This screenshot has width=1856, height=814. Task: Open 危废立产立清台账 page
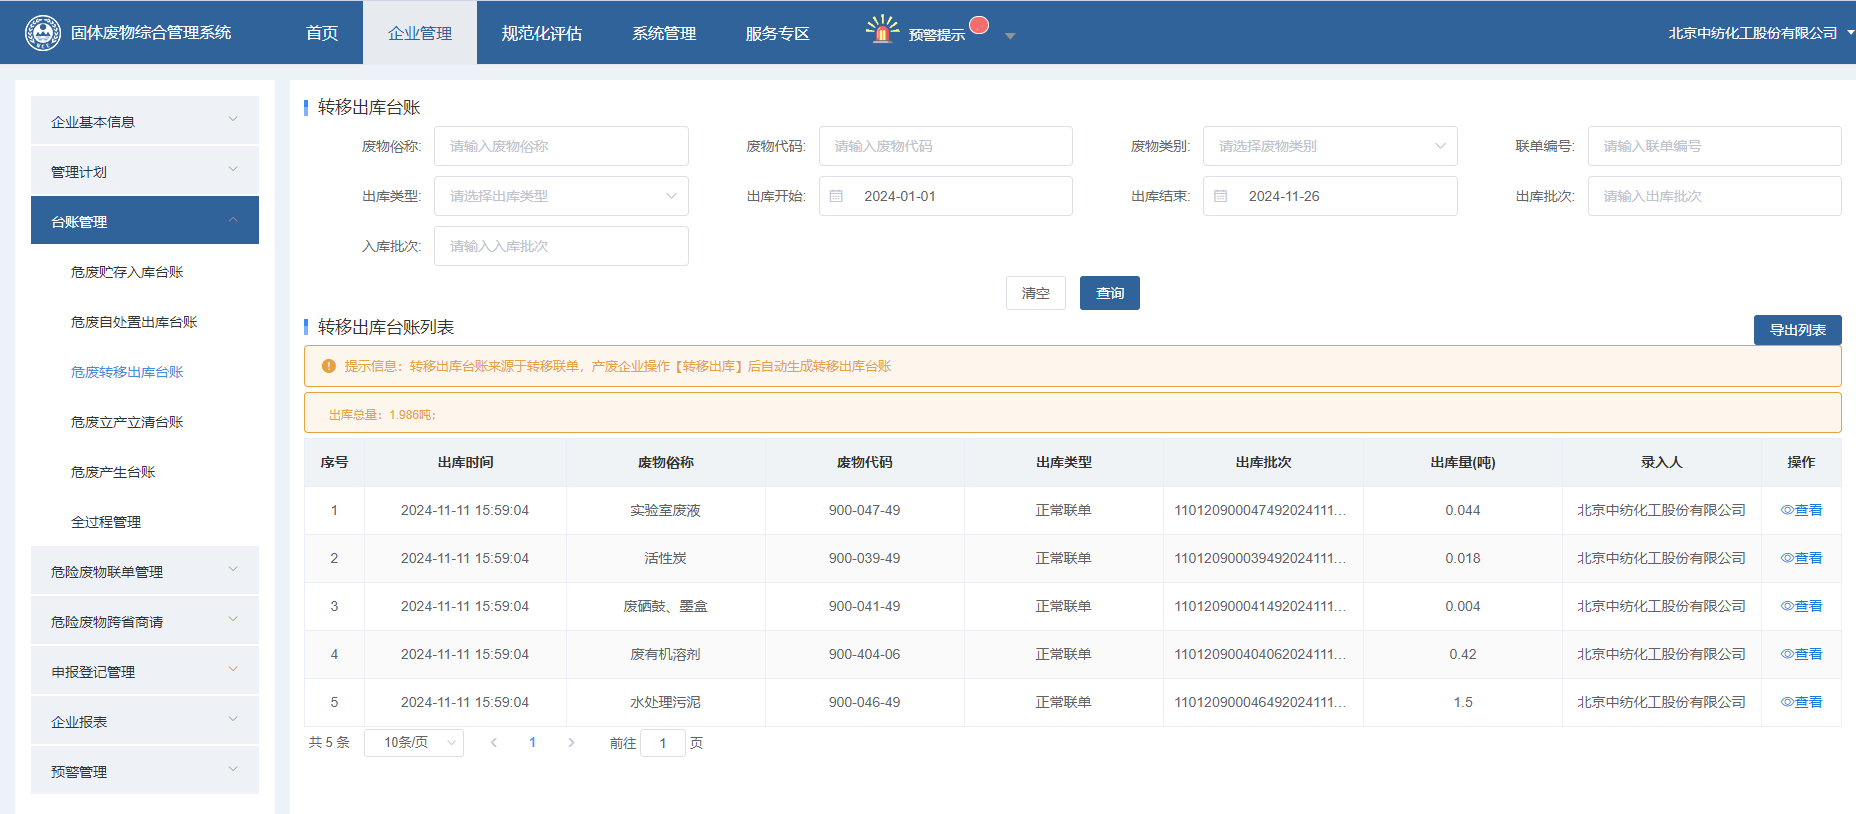(127, 422)
